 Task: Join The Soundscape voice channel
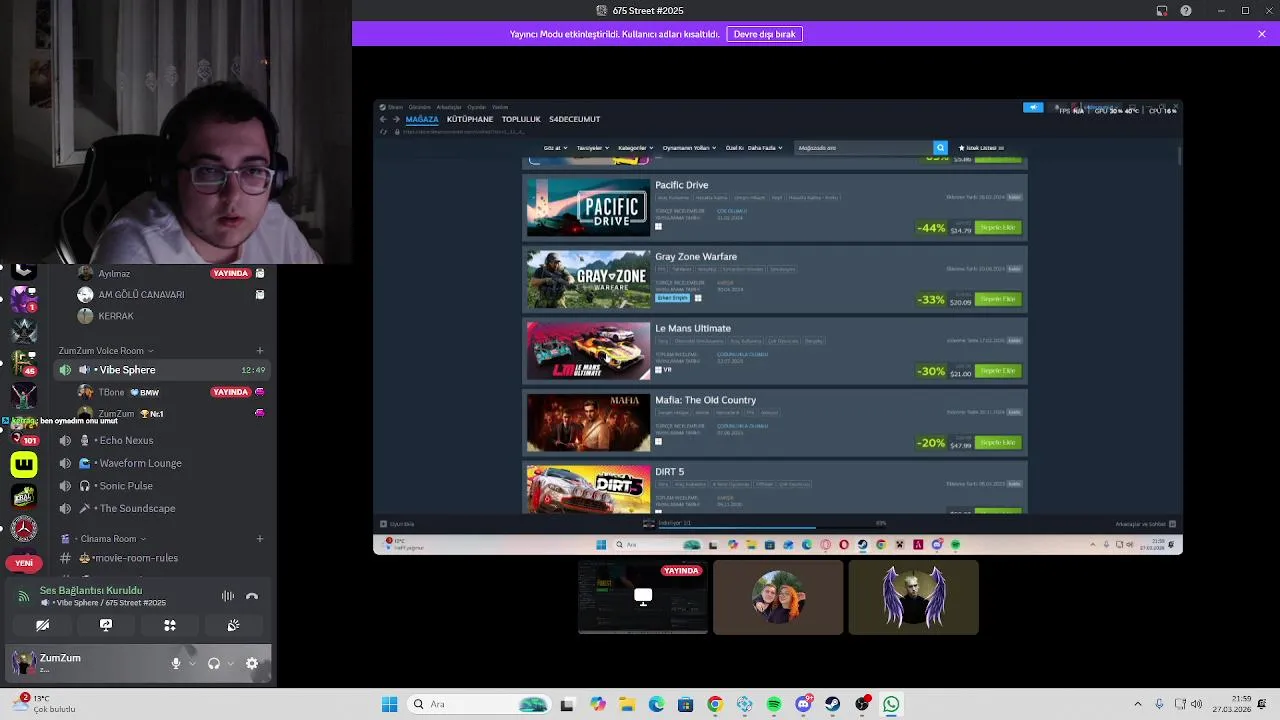click(x=162, y=508)
